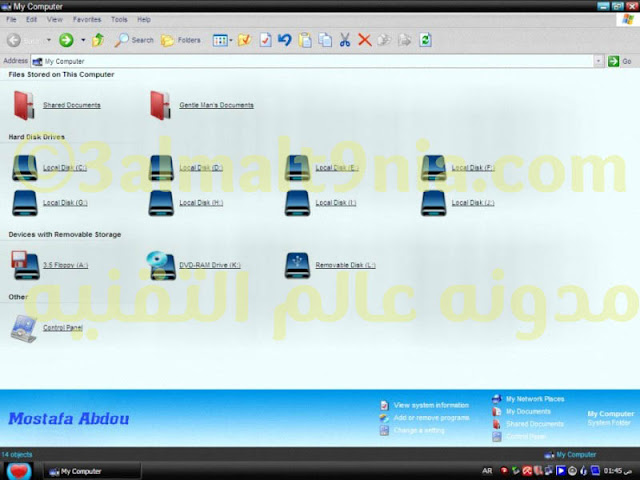
Task: Toggle the Folders pane
Action: coord(180,40)
